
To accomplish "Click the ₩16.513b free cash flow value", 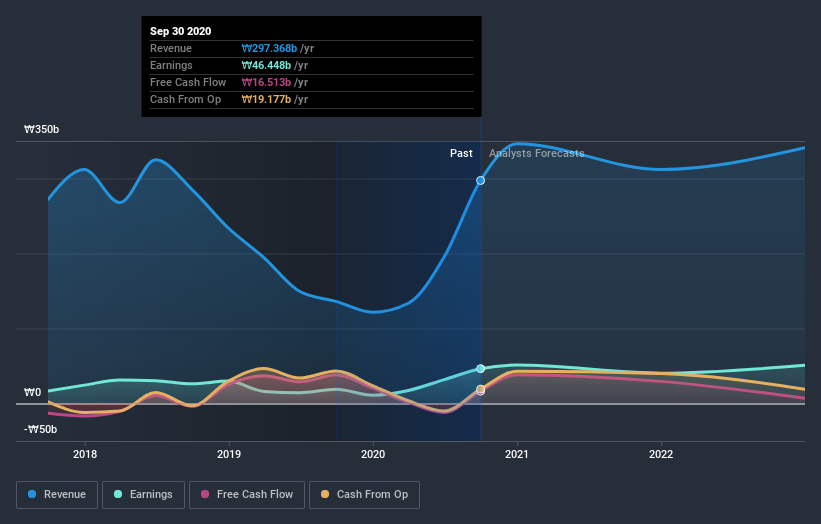I will coord(266,82).
